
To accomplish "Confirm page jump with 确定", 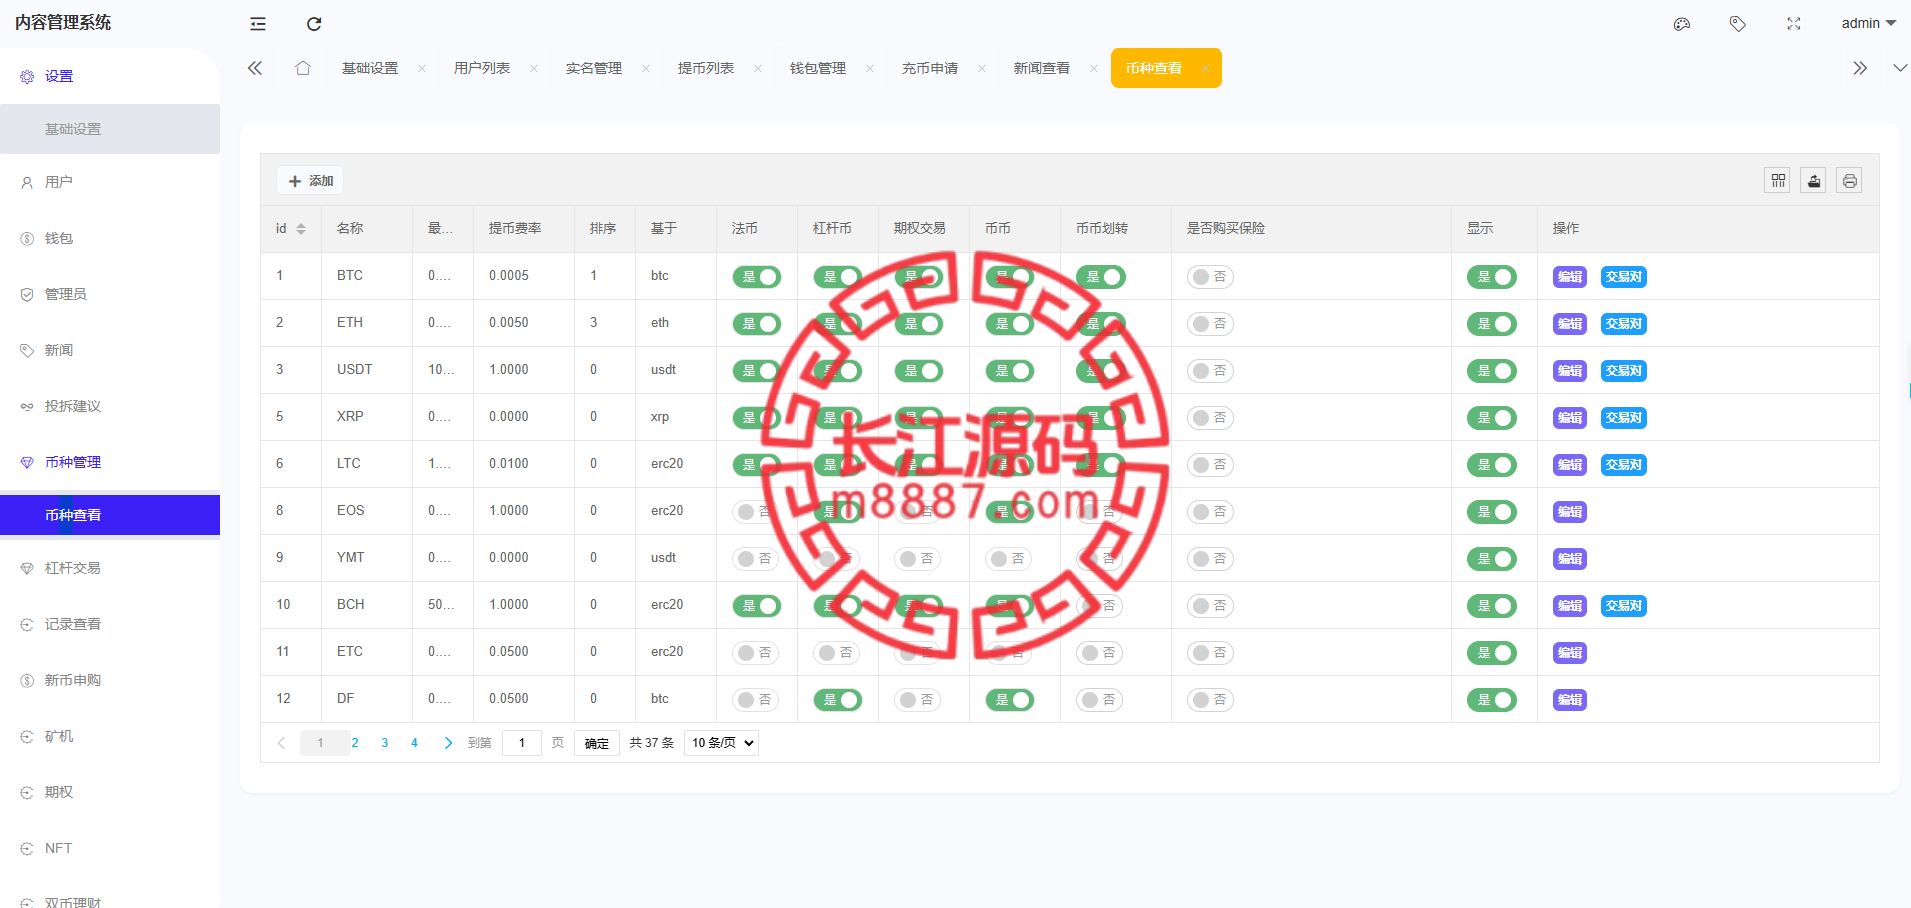I will tap(597, 743).
